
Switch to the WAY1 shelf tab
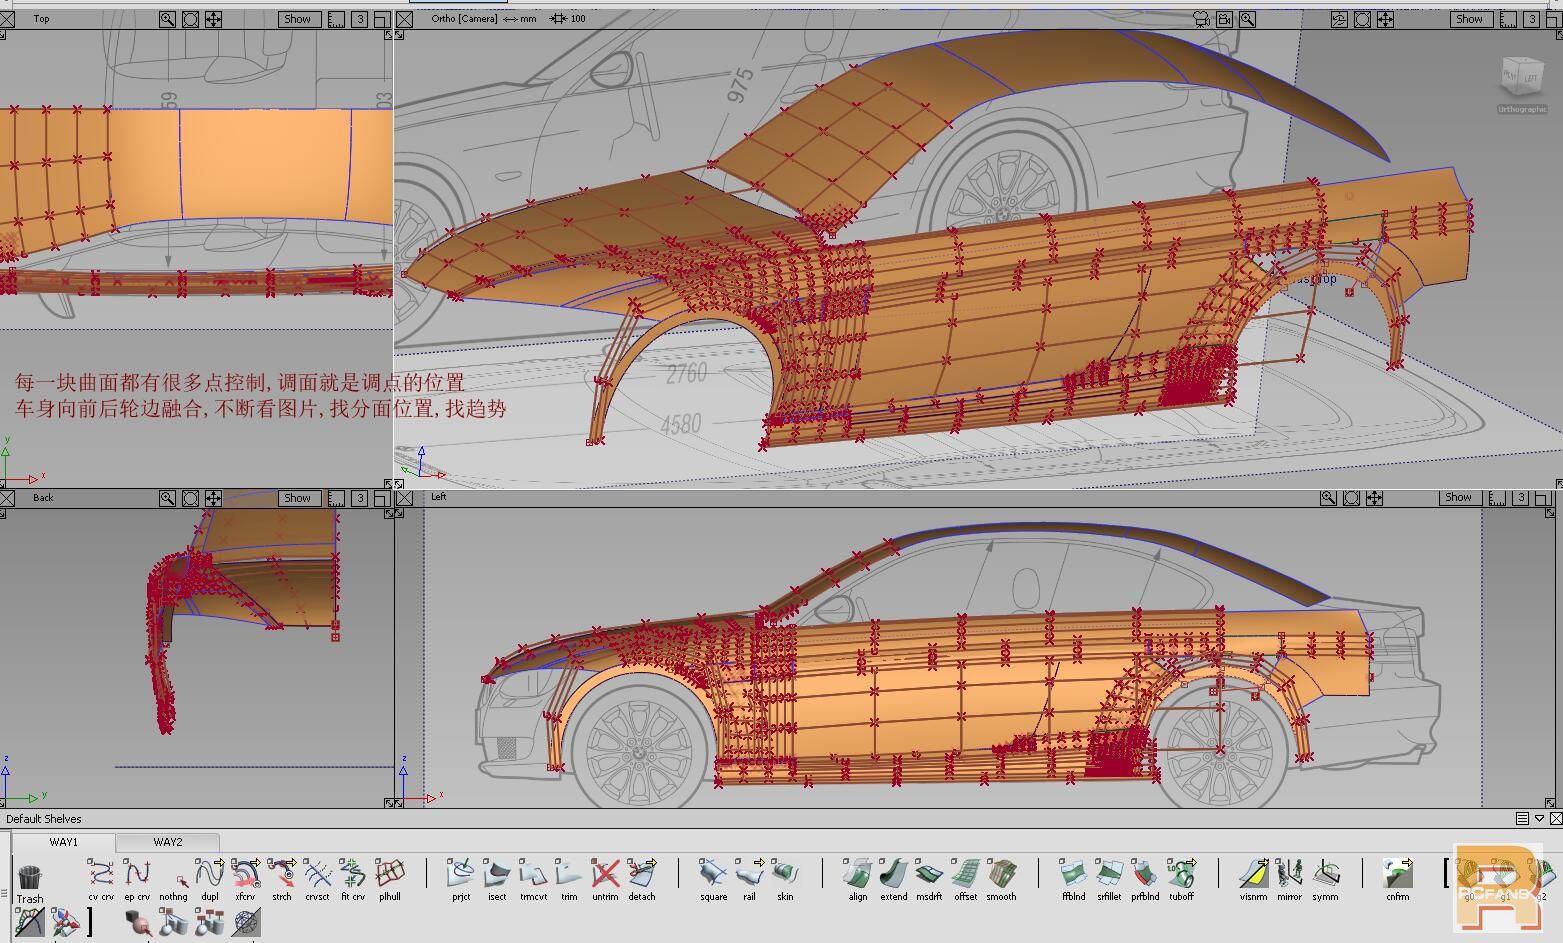(x=64, y=842)
